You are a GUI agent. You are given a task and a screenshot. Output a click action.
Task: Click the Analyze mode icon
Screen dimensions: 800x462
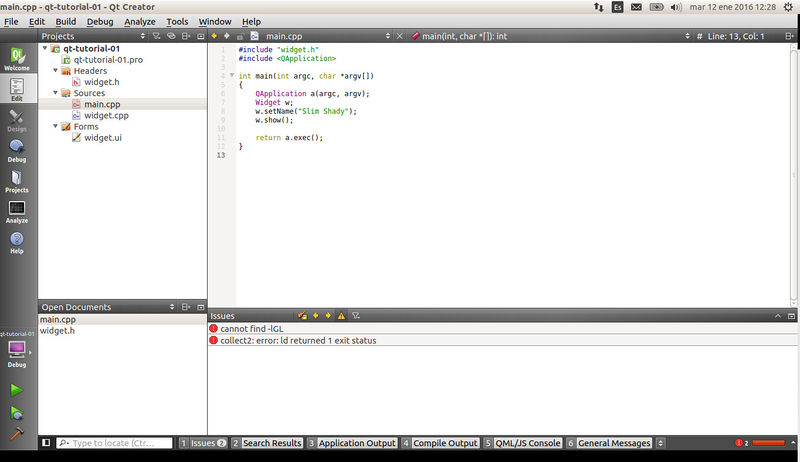coord(16,211)
